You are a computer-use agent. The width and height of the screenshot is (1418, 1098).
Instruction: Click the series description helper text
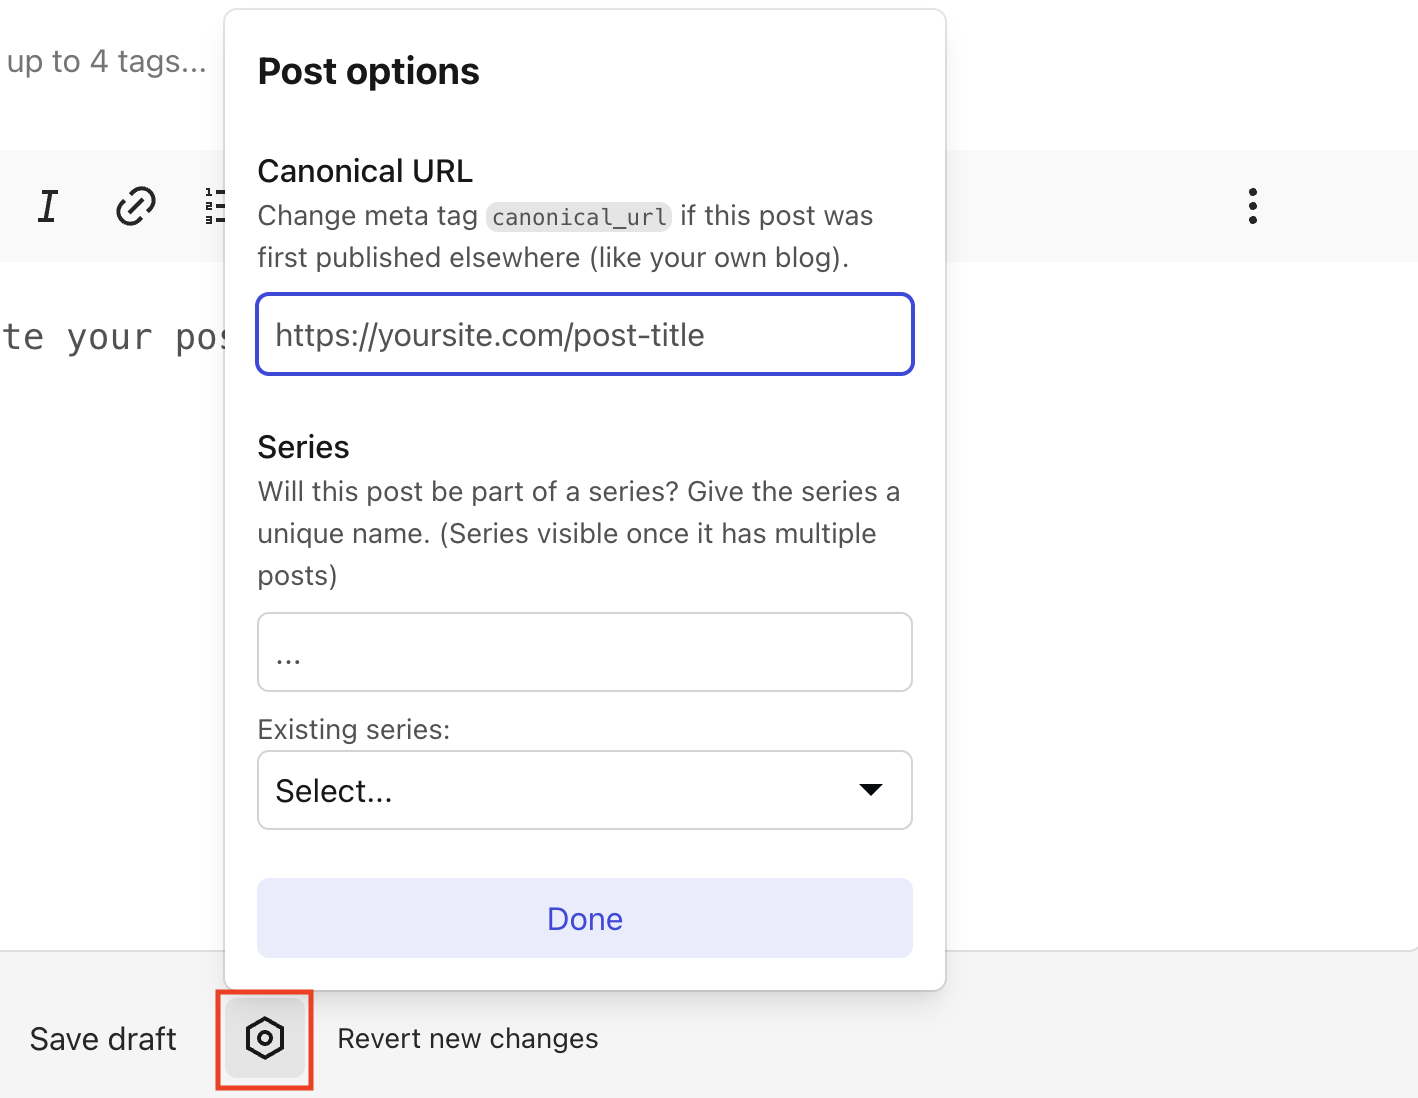coord(578,533)
